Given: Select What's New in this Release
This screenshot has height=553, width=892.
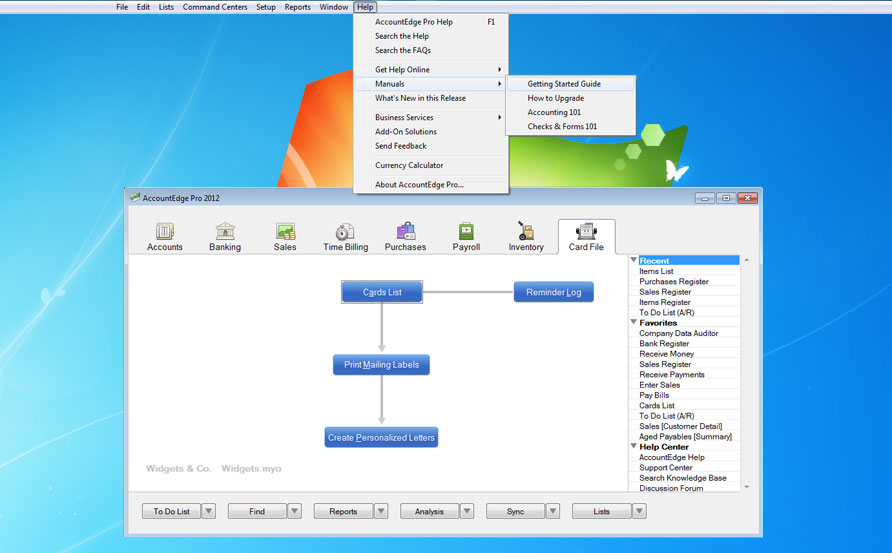Looking at the screenshot, I should coord(431,98).
